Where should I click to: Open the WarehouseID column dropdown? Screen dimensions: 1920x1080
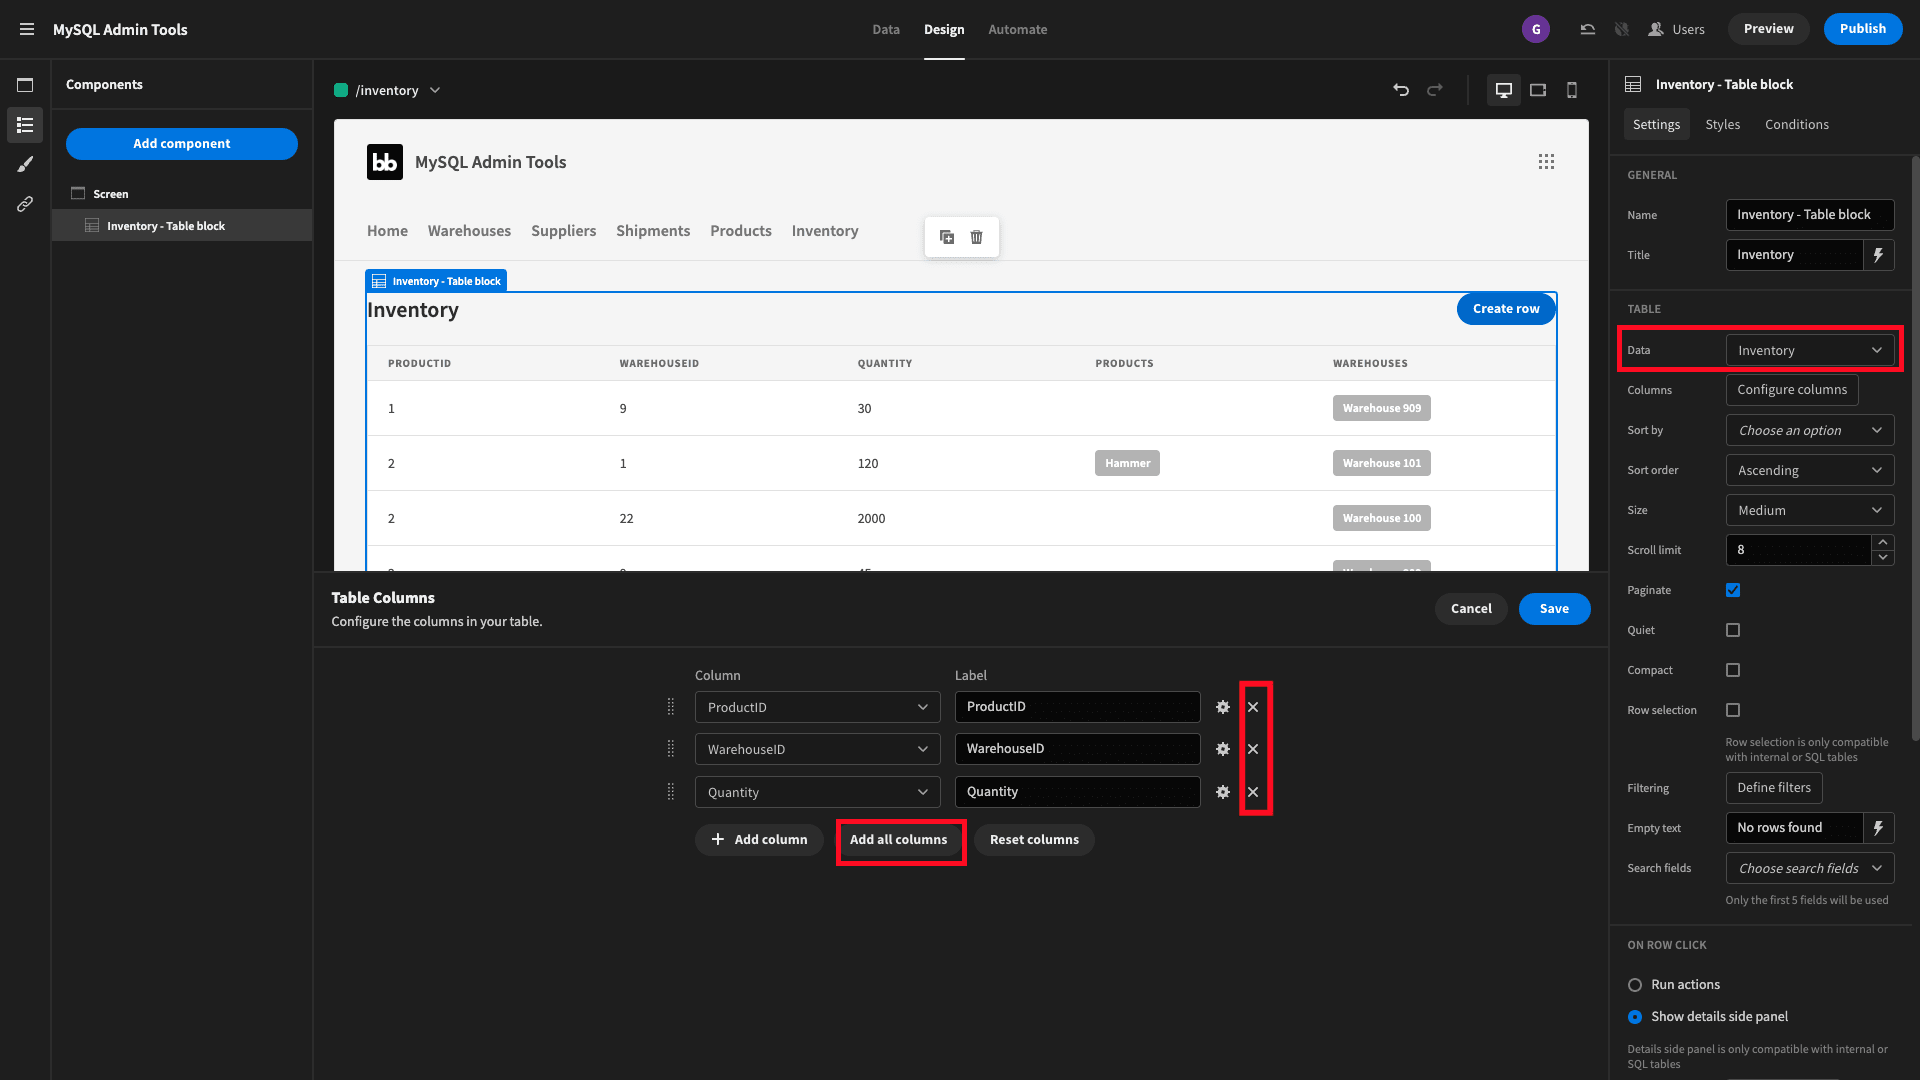pyautogui.click(x=818, y=749)
